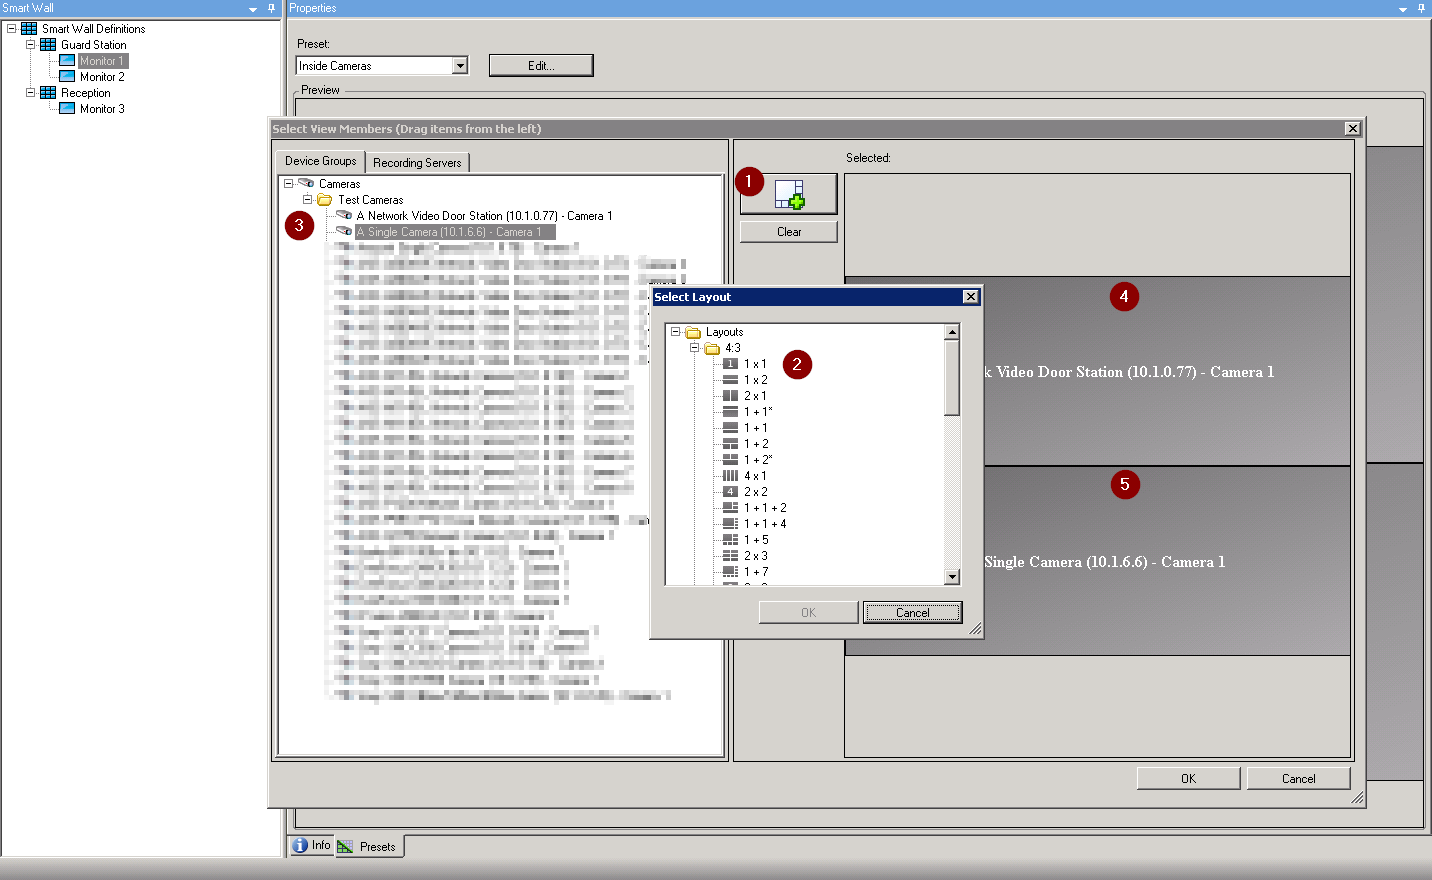The width and height of the screenshot is (1432, 880).
Task: Select the 1 x 1 layout icon
Action: point(730,363)
